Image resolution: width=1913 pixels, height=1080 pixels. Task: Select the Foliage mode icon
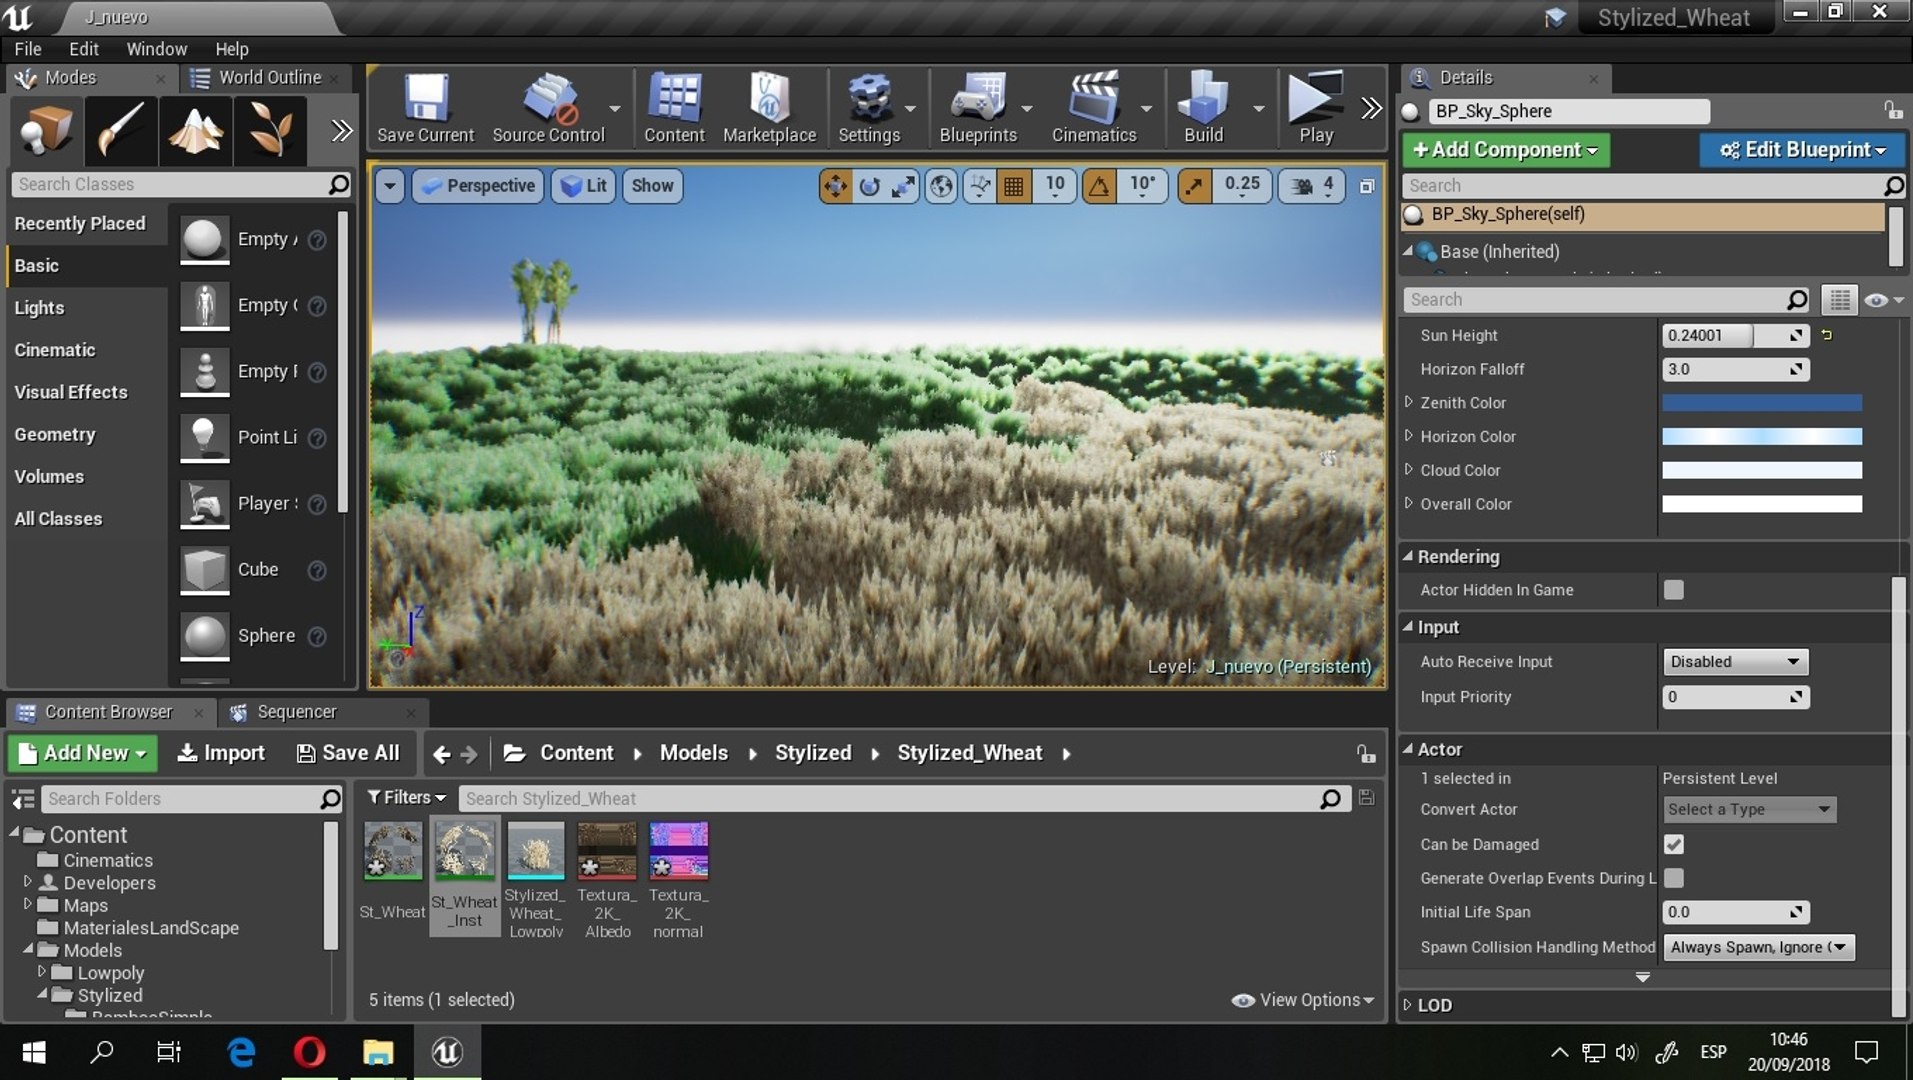click(x=270, y=130)
